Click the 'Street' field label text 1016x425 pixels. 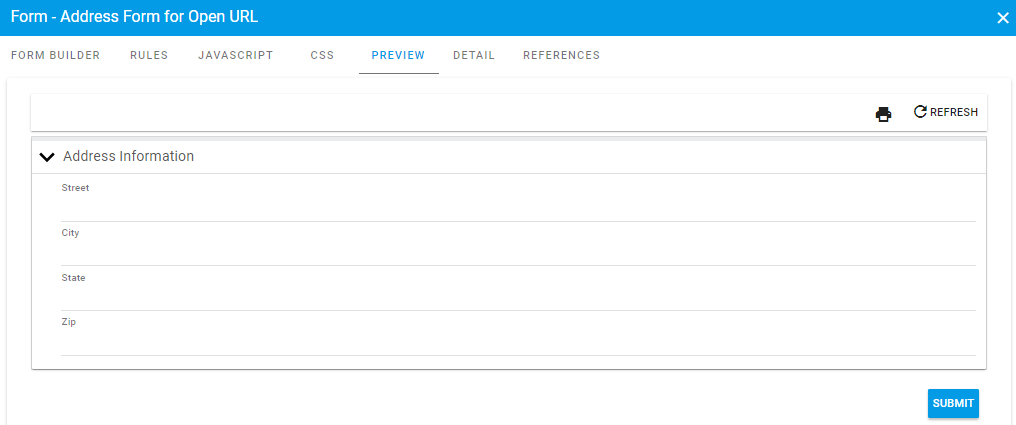tap(75, 188)
